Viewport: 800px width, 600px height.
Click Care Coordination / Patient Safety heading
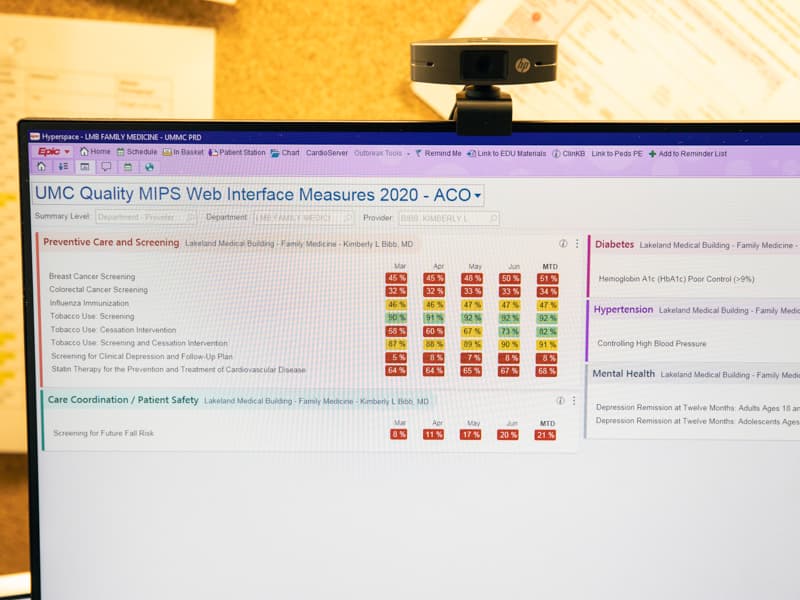123,400
